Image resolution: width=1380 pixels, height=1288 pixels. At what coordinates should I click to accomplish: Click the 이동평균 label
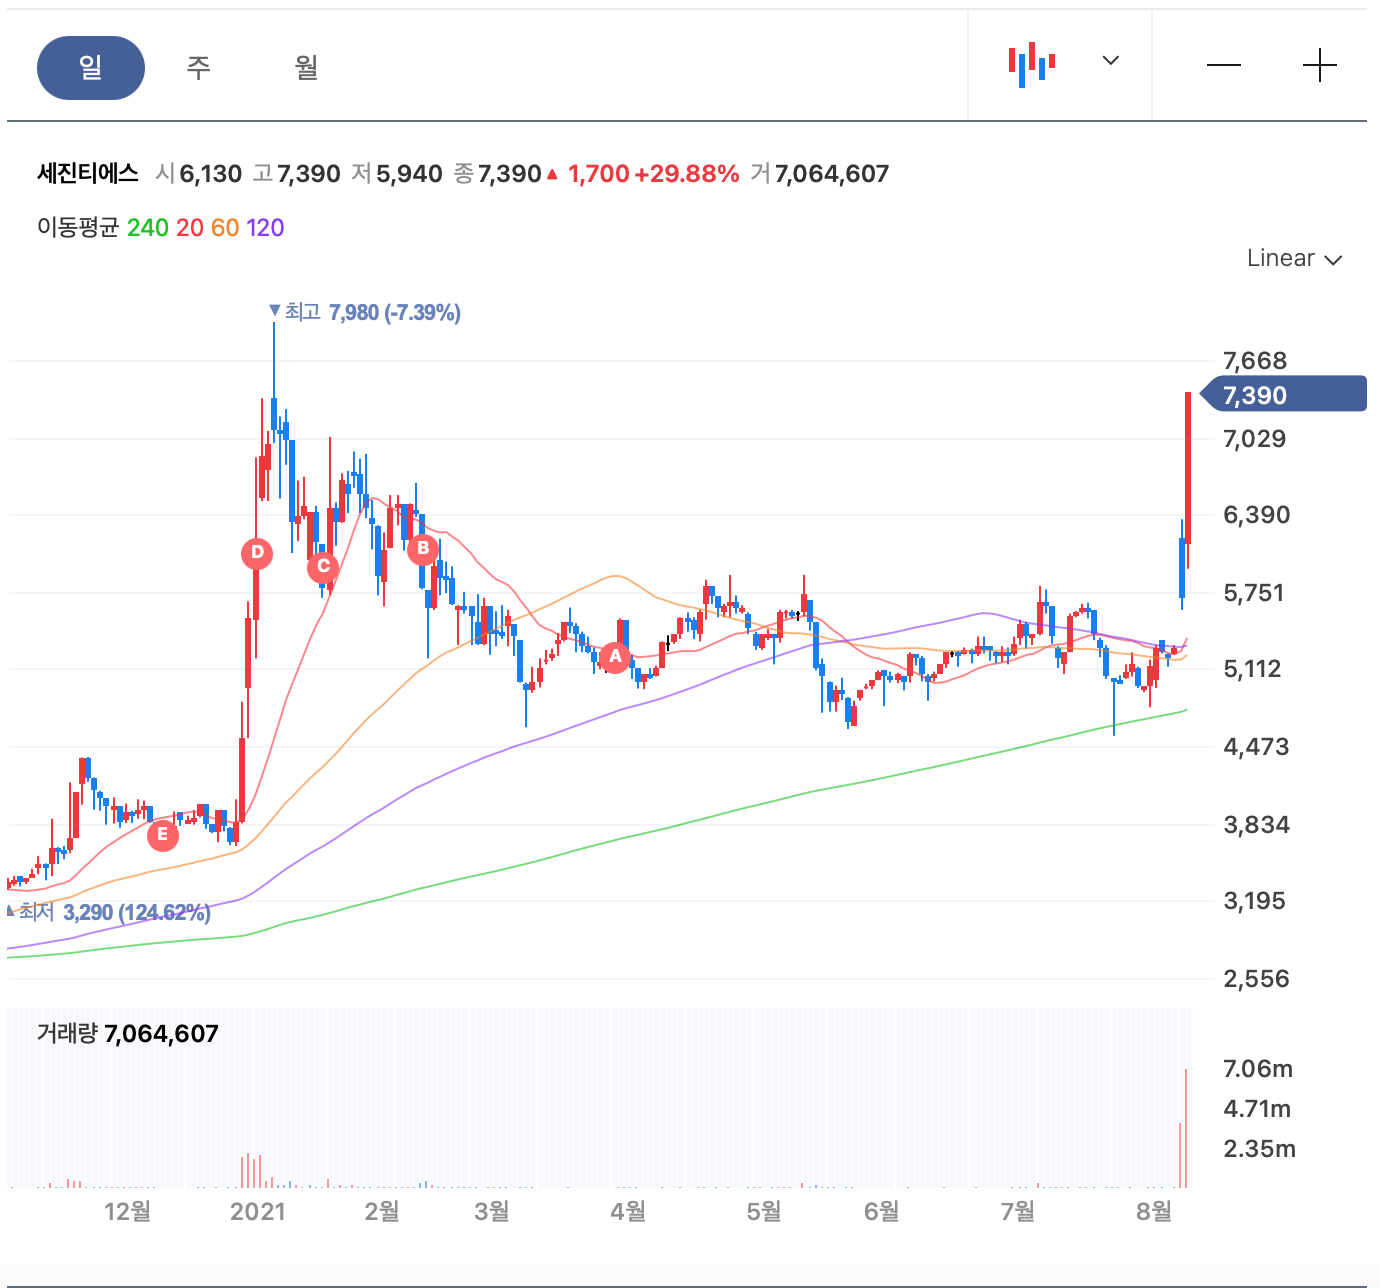click(x=78, y=228)
